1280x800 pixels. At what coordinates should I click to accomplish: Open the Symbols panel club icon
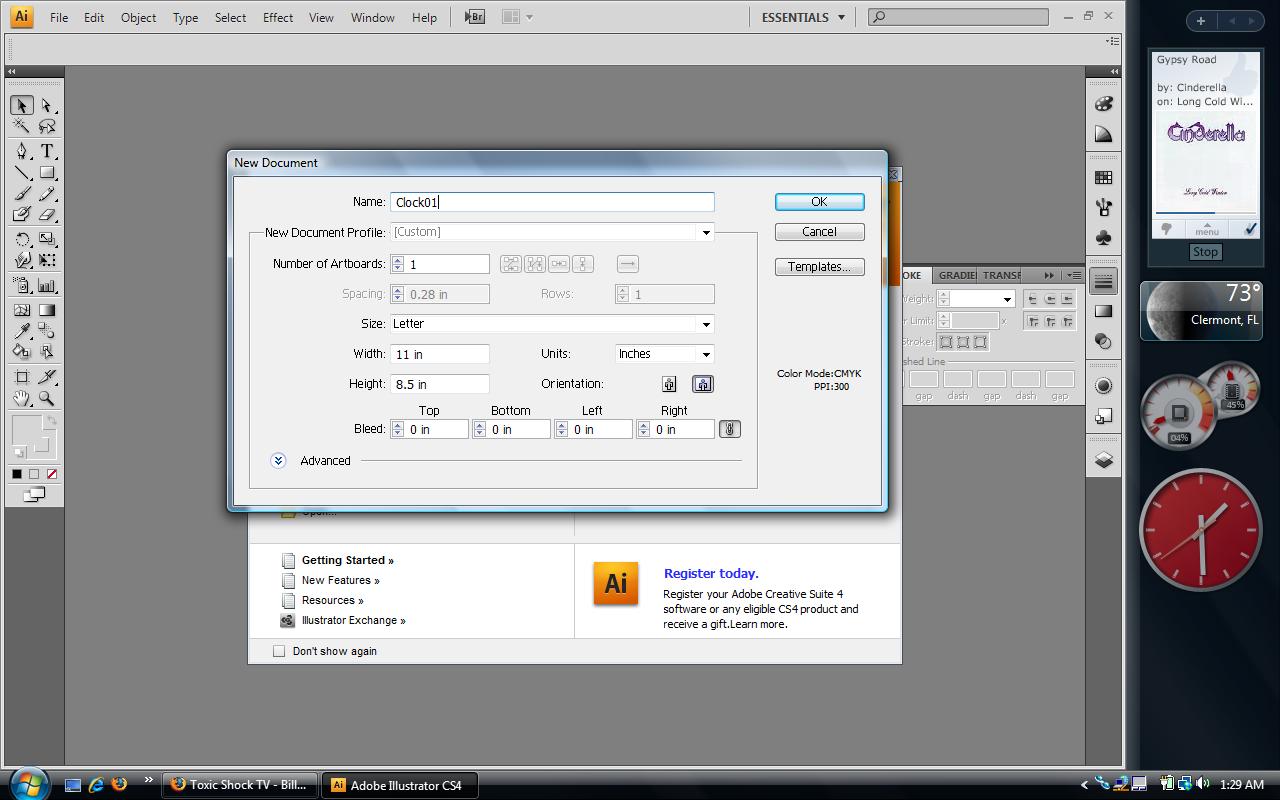[1104, 238]
